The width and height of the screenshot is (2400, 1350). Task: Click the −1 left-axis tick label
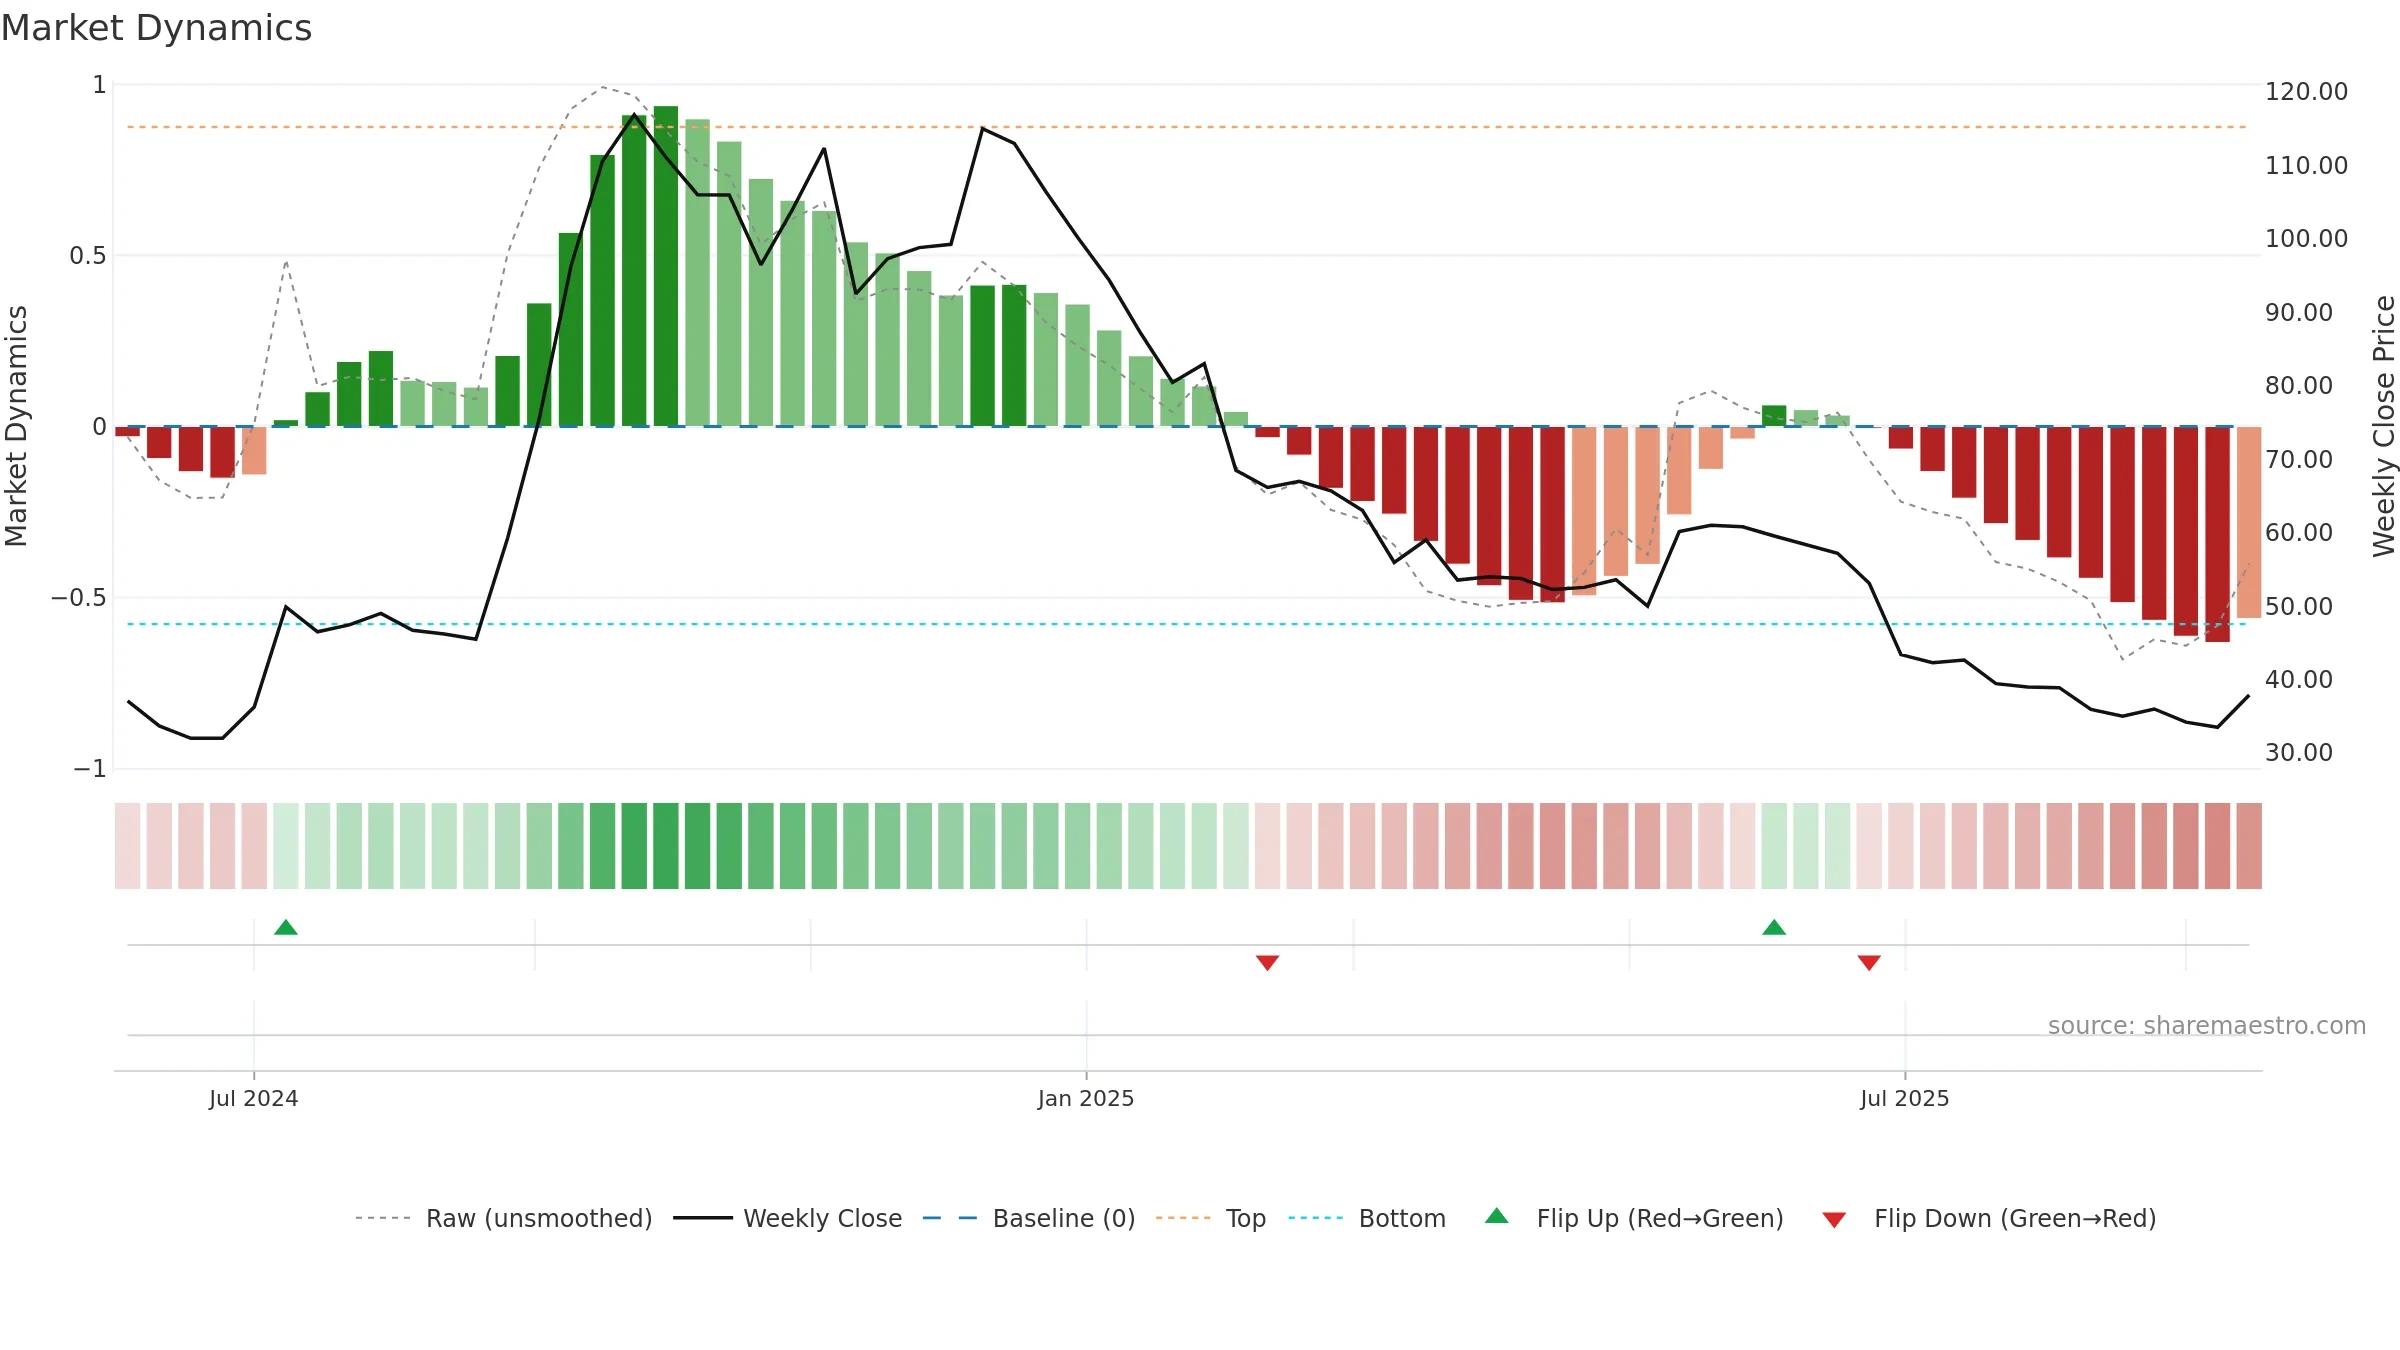90,769
